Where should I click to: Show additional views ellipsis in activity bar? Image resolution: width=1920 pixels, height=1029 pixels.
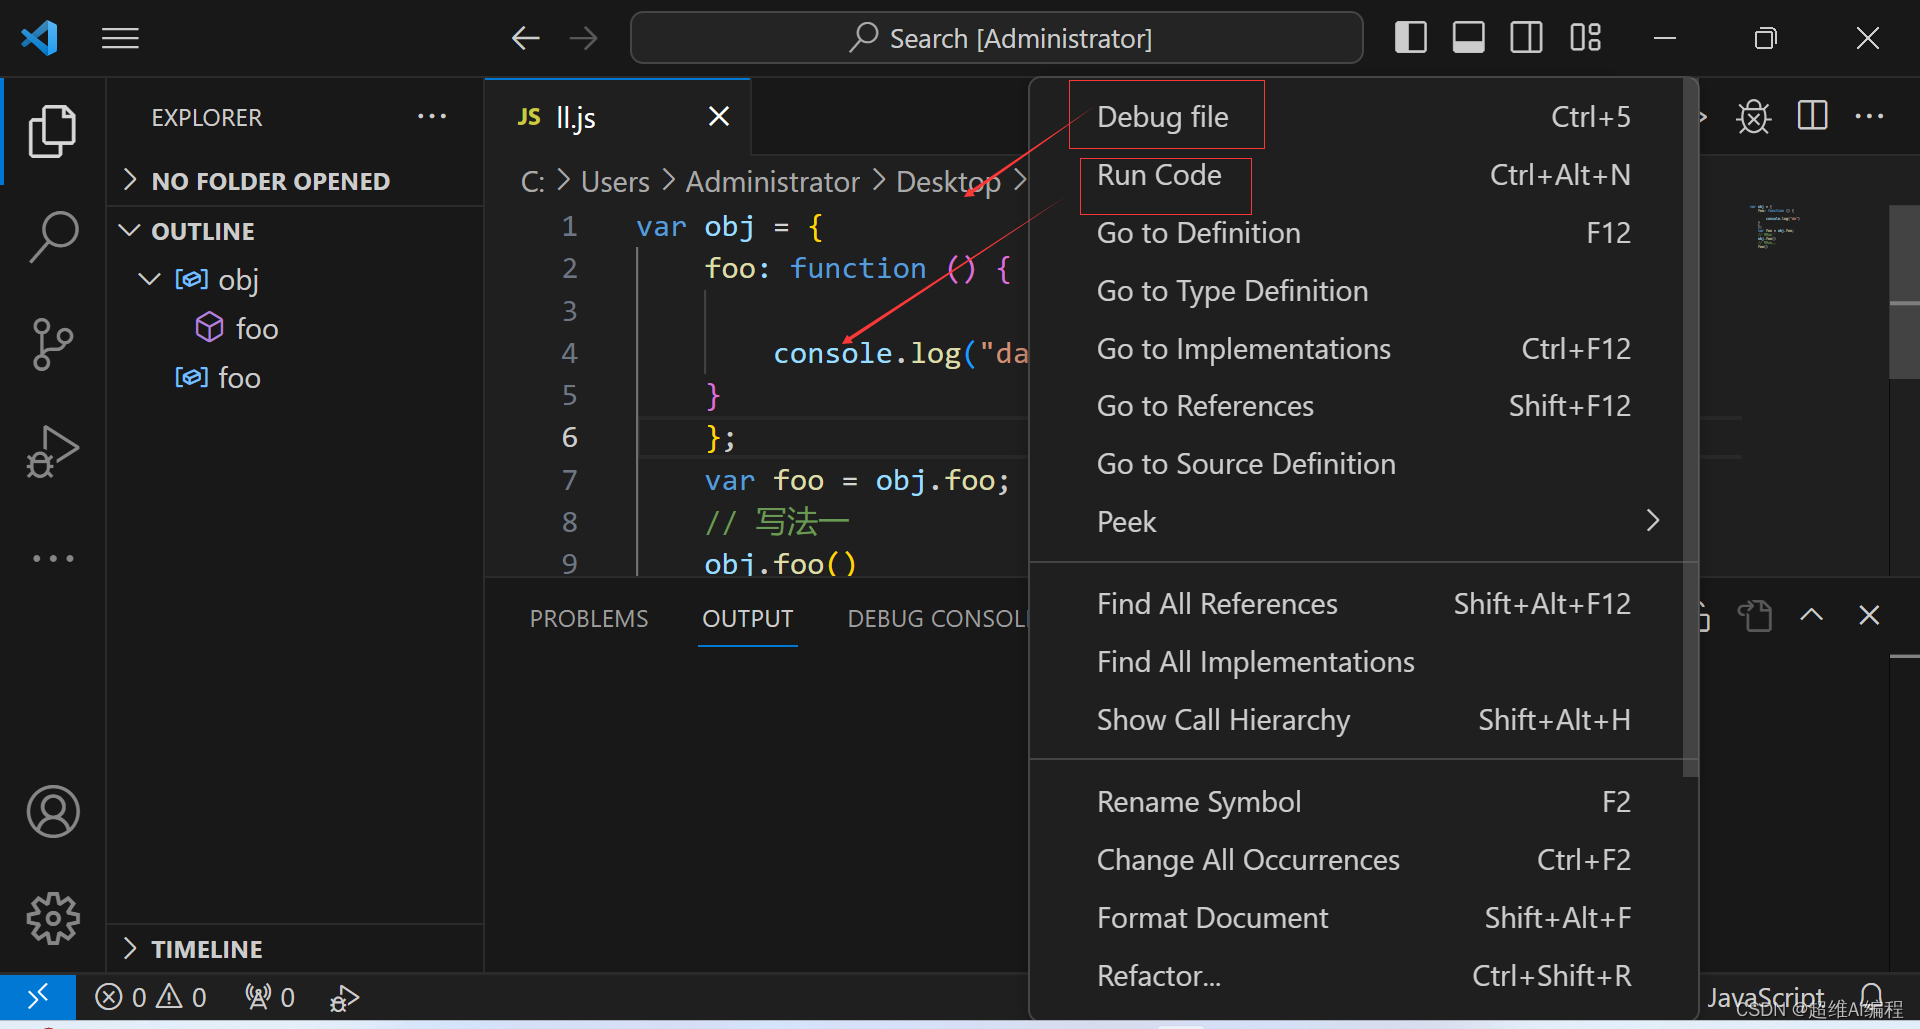tap(52, 558)
